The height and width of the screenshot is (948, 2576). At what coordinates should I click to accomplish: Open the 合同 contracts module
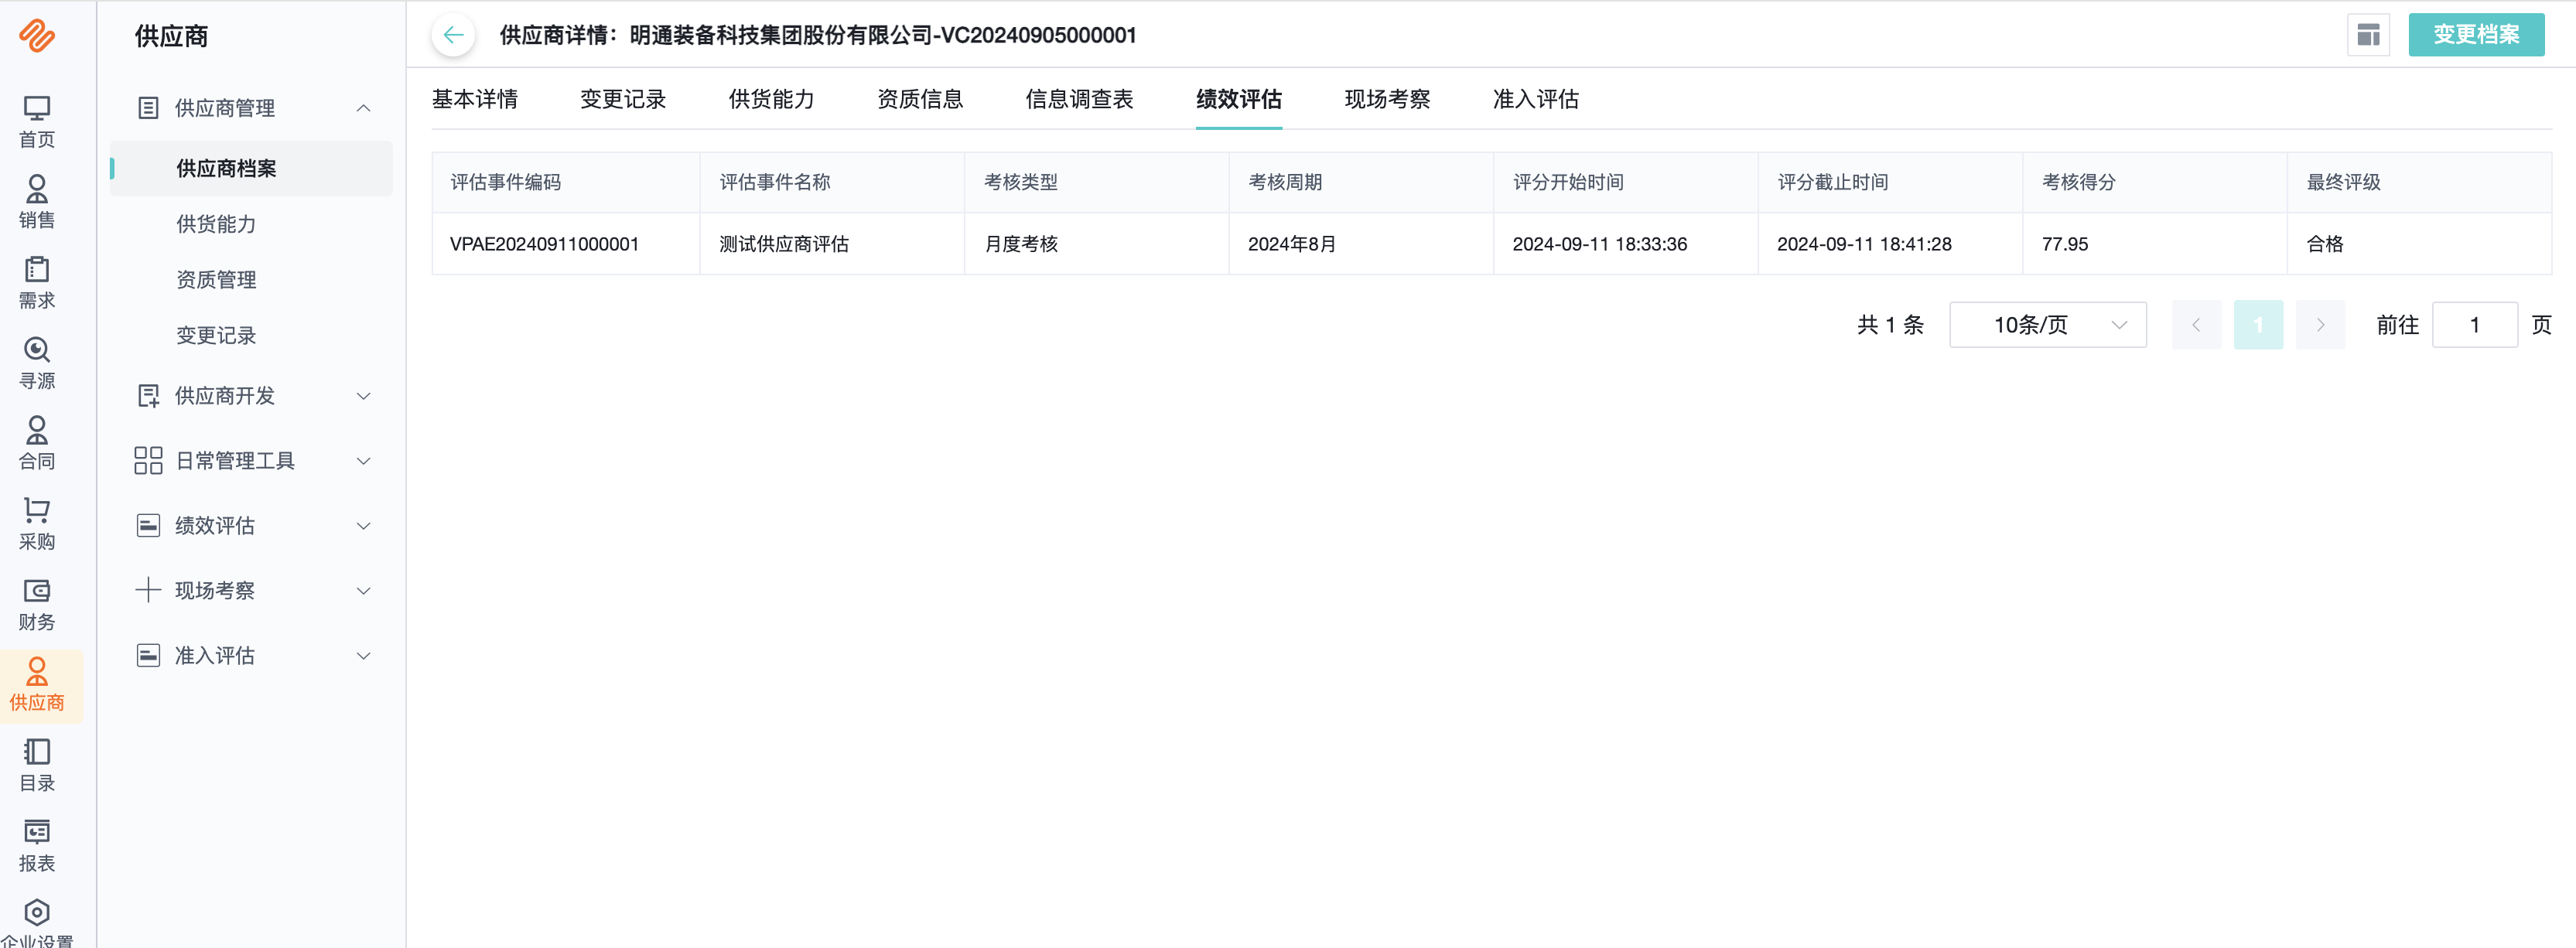coord(37,444)
